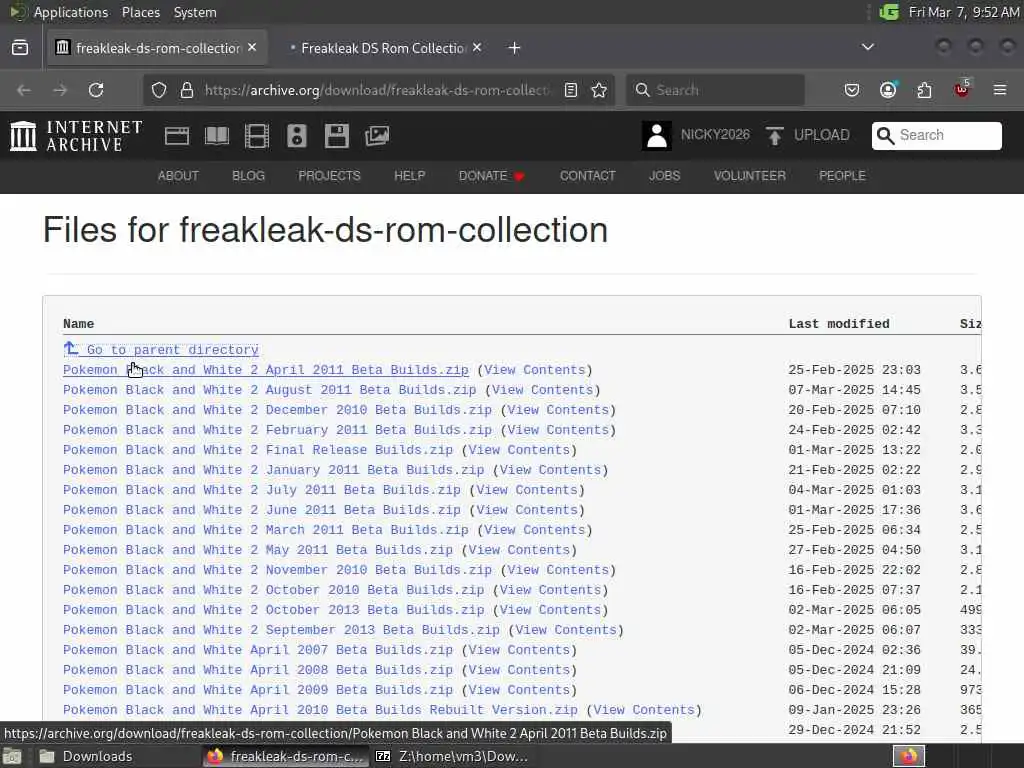Open the PROJECTS nav item
Image resolution: width=1024 pixels, height=768 pixels.
coord(329,176)
